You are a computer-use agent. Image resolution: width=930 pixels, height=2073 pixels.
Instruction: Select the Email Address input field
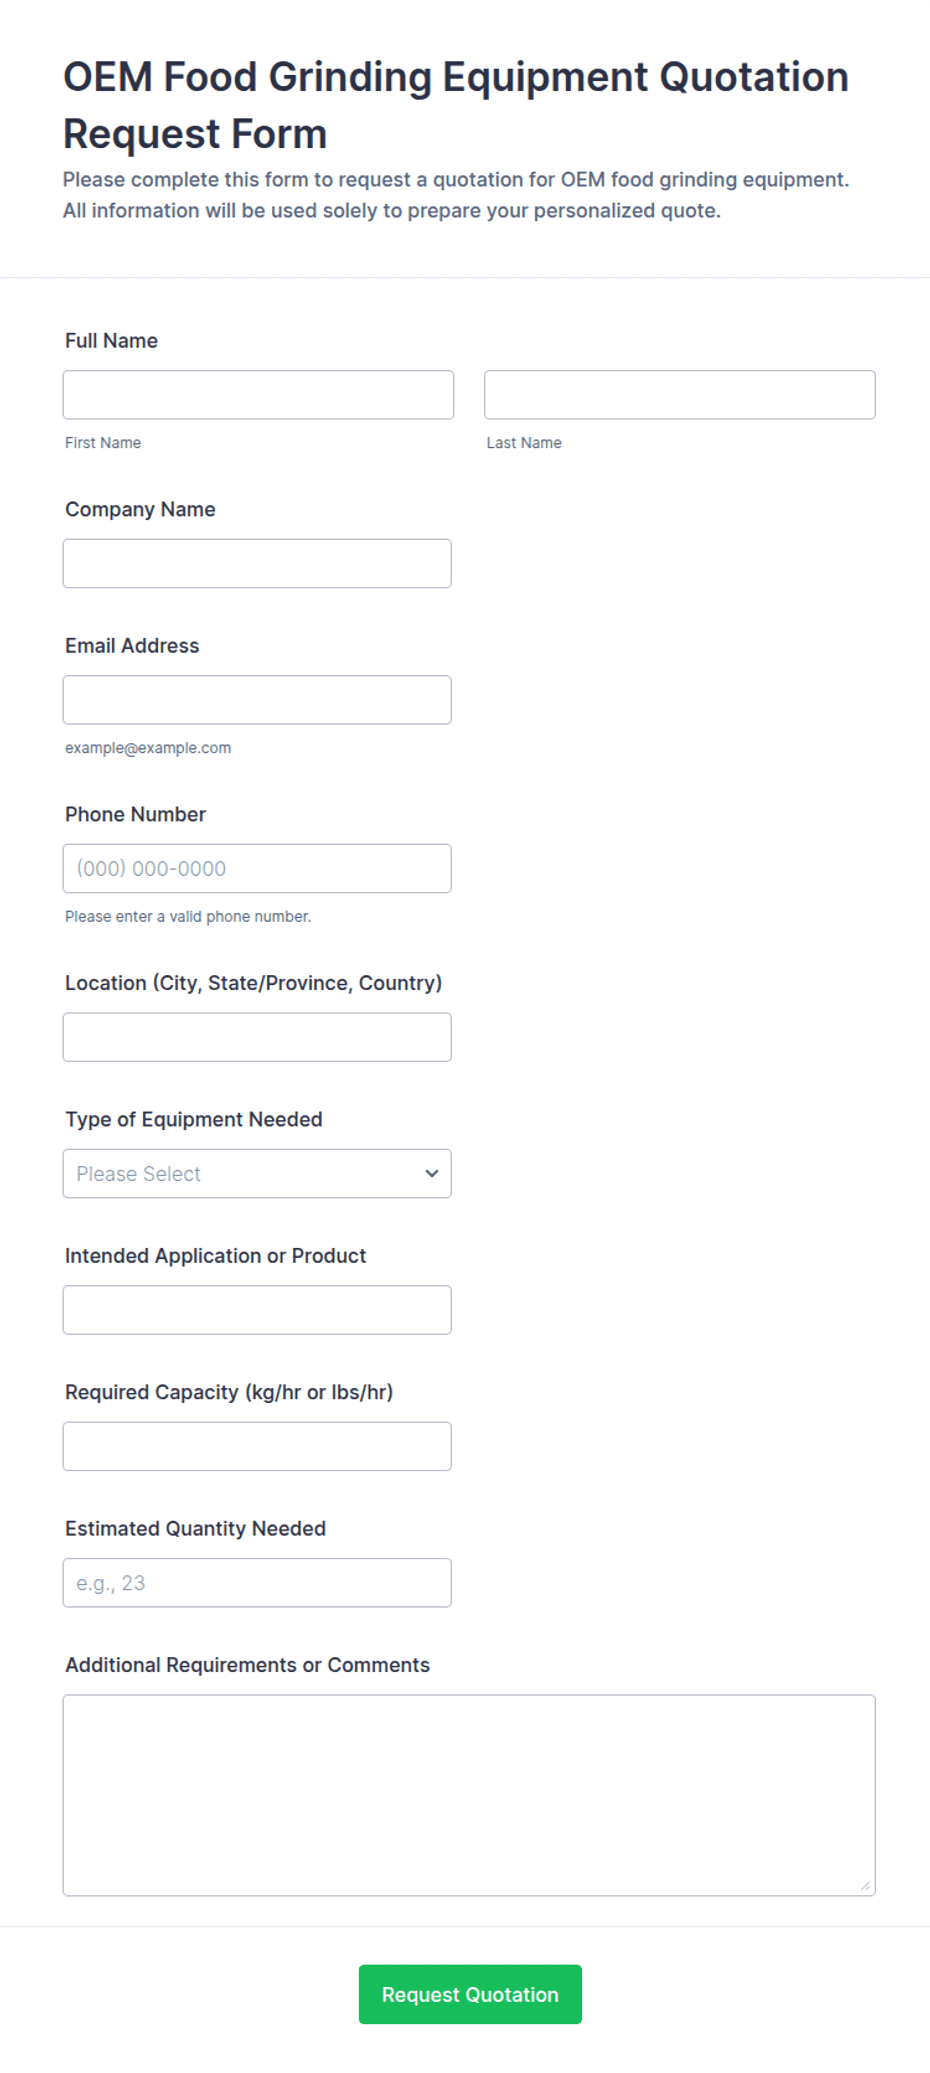pos(257,700)
